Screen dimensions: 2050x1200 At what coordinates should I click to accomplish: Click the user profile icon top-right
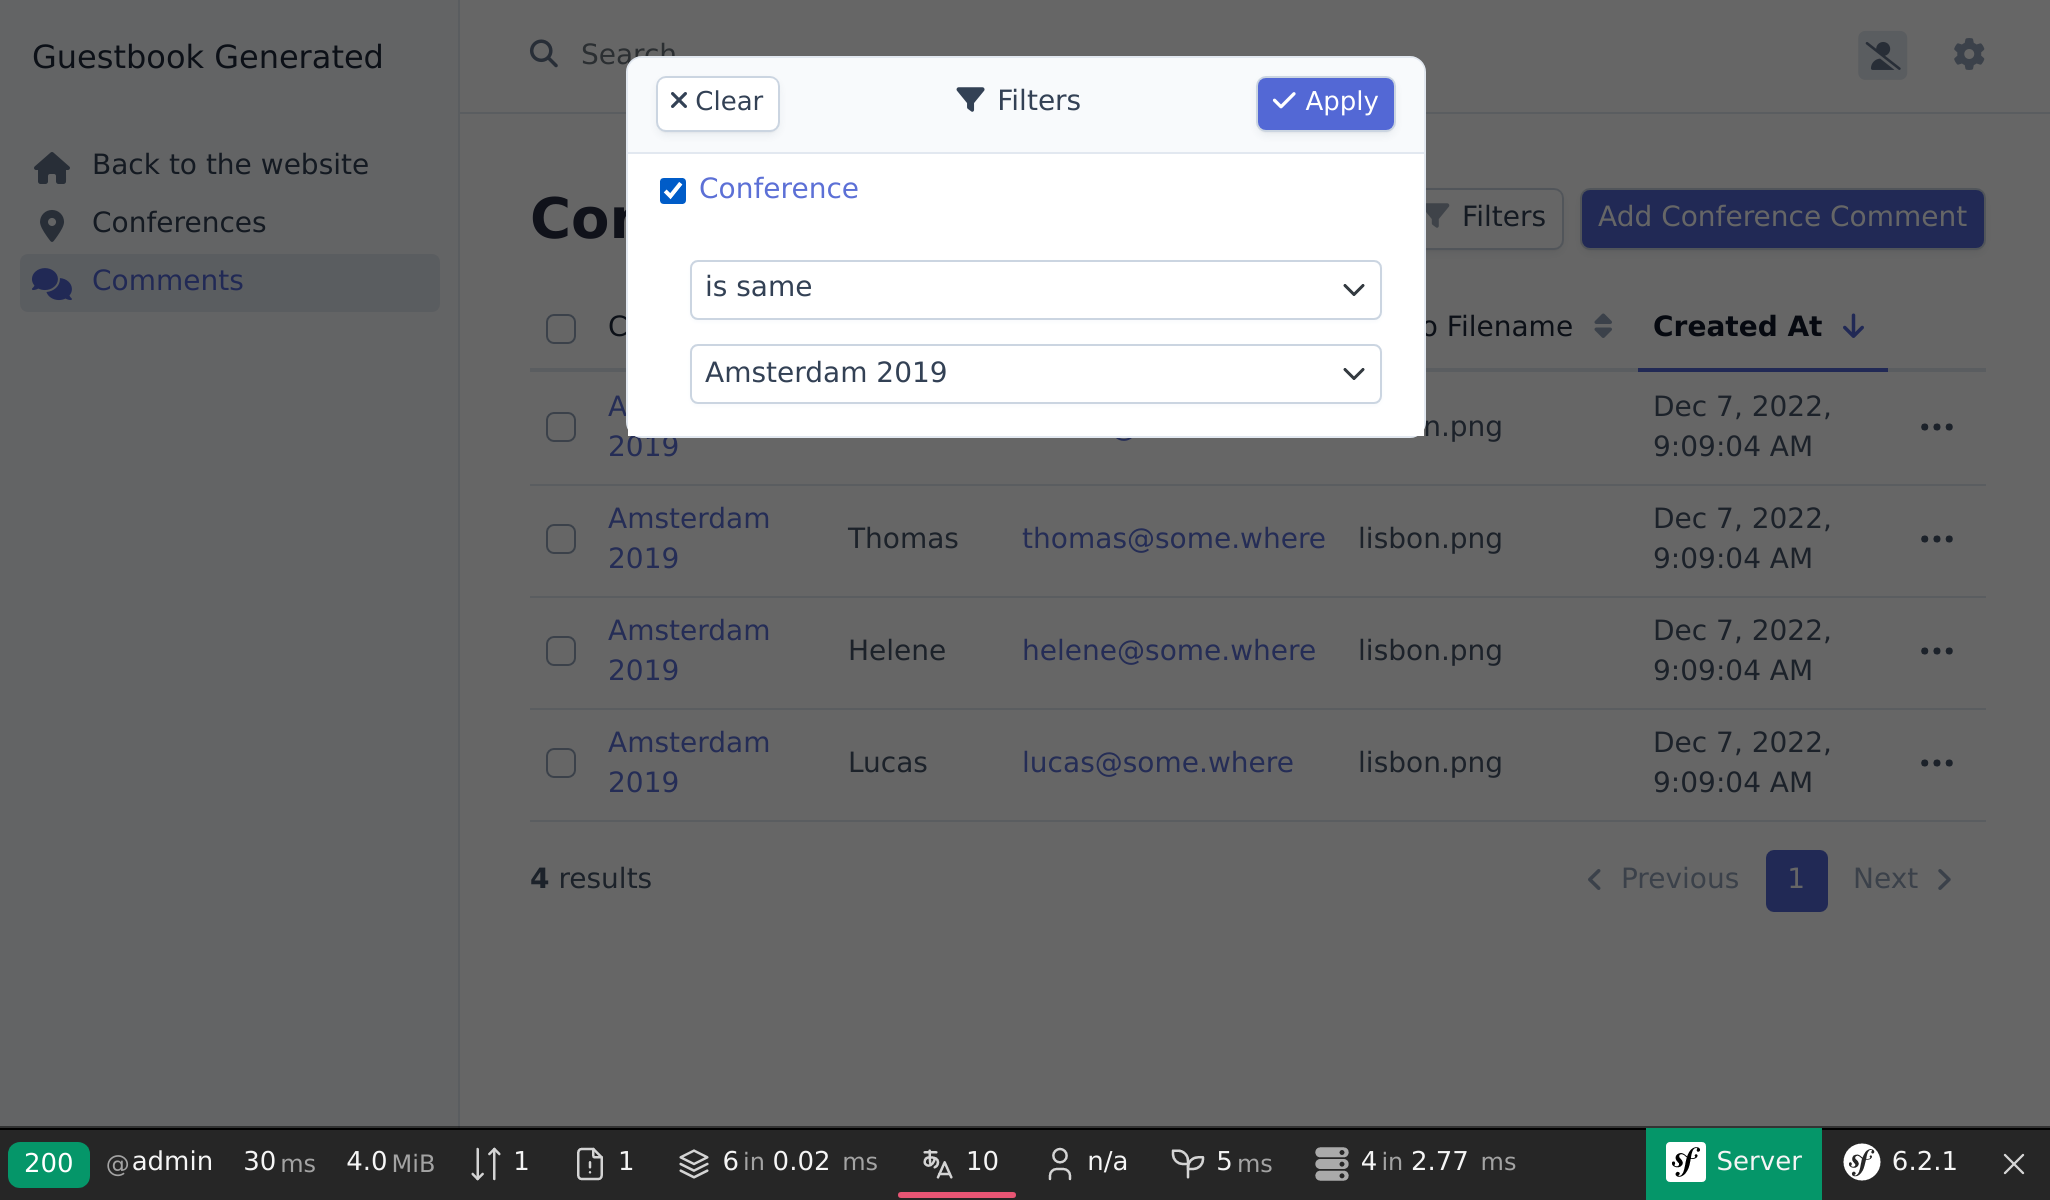[1881, 53]
